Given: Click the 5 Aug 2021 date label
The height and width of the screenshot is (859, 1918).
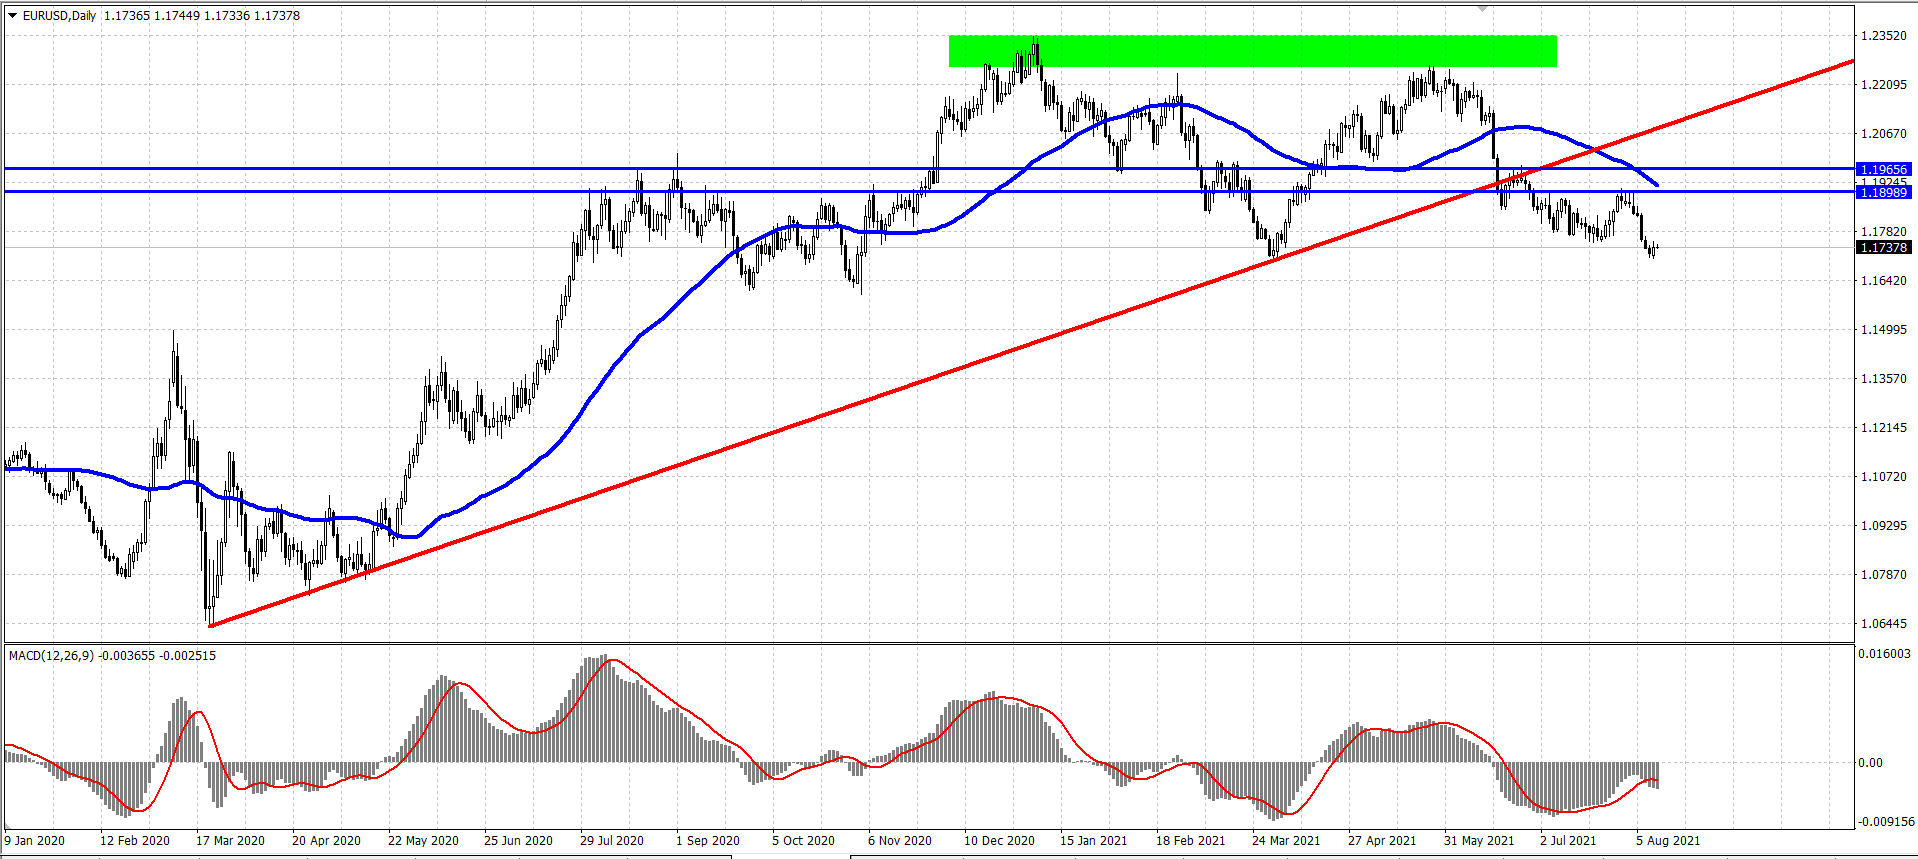Looking at the screenshot, I should [x=1668, y=841].
